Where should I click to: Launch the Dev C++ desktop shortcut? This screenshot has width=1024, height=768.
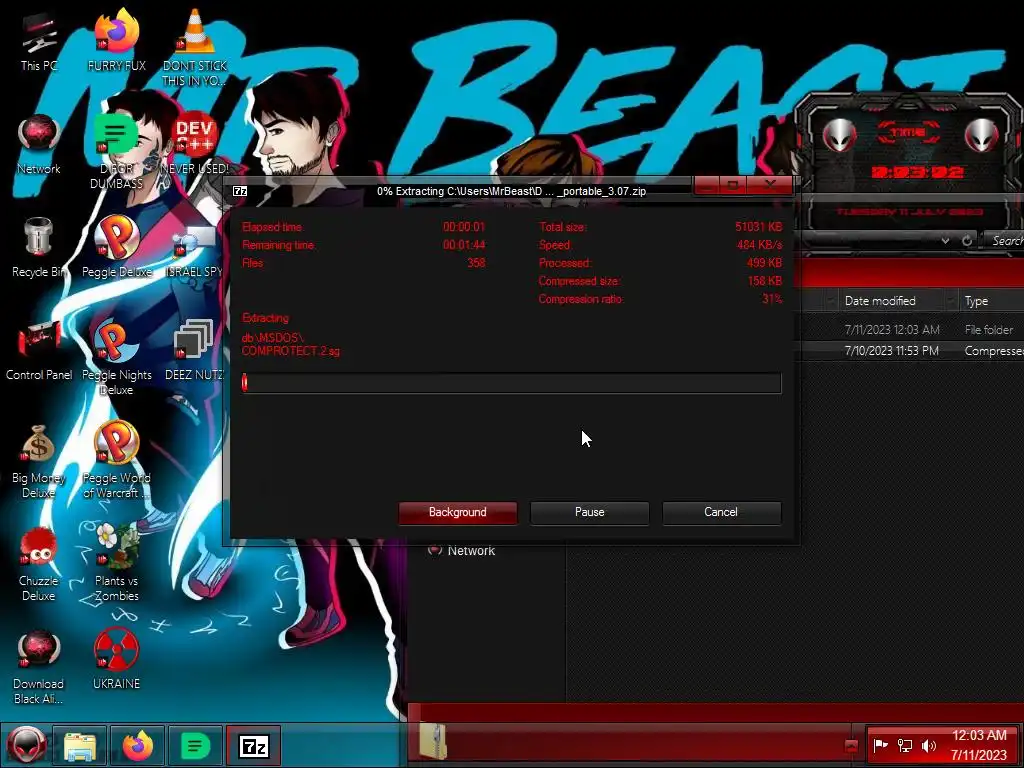[x=195, y=144]
